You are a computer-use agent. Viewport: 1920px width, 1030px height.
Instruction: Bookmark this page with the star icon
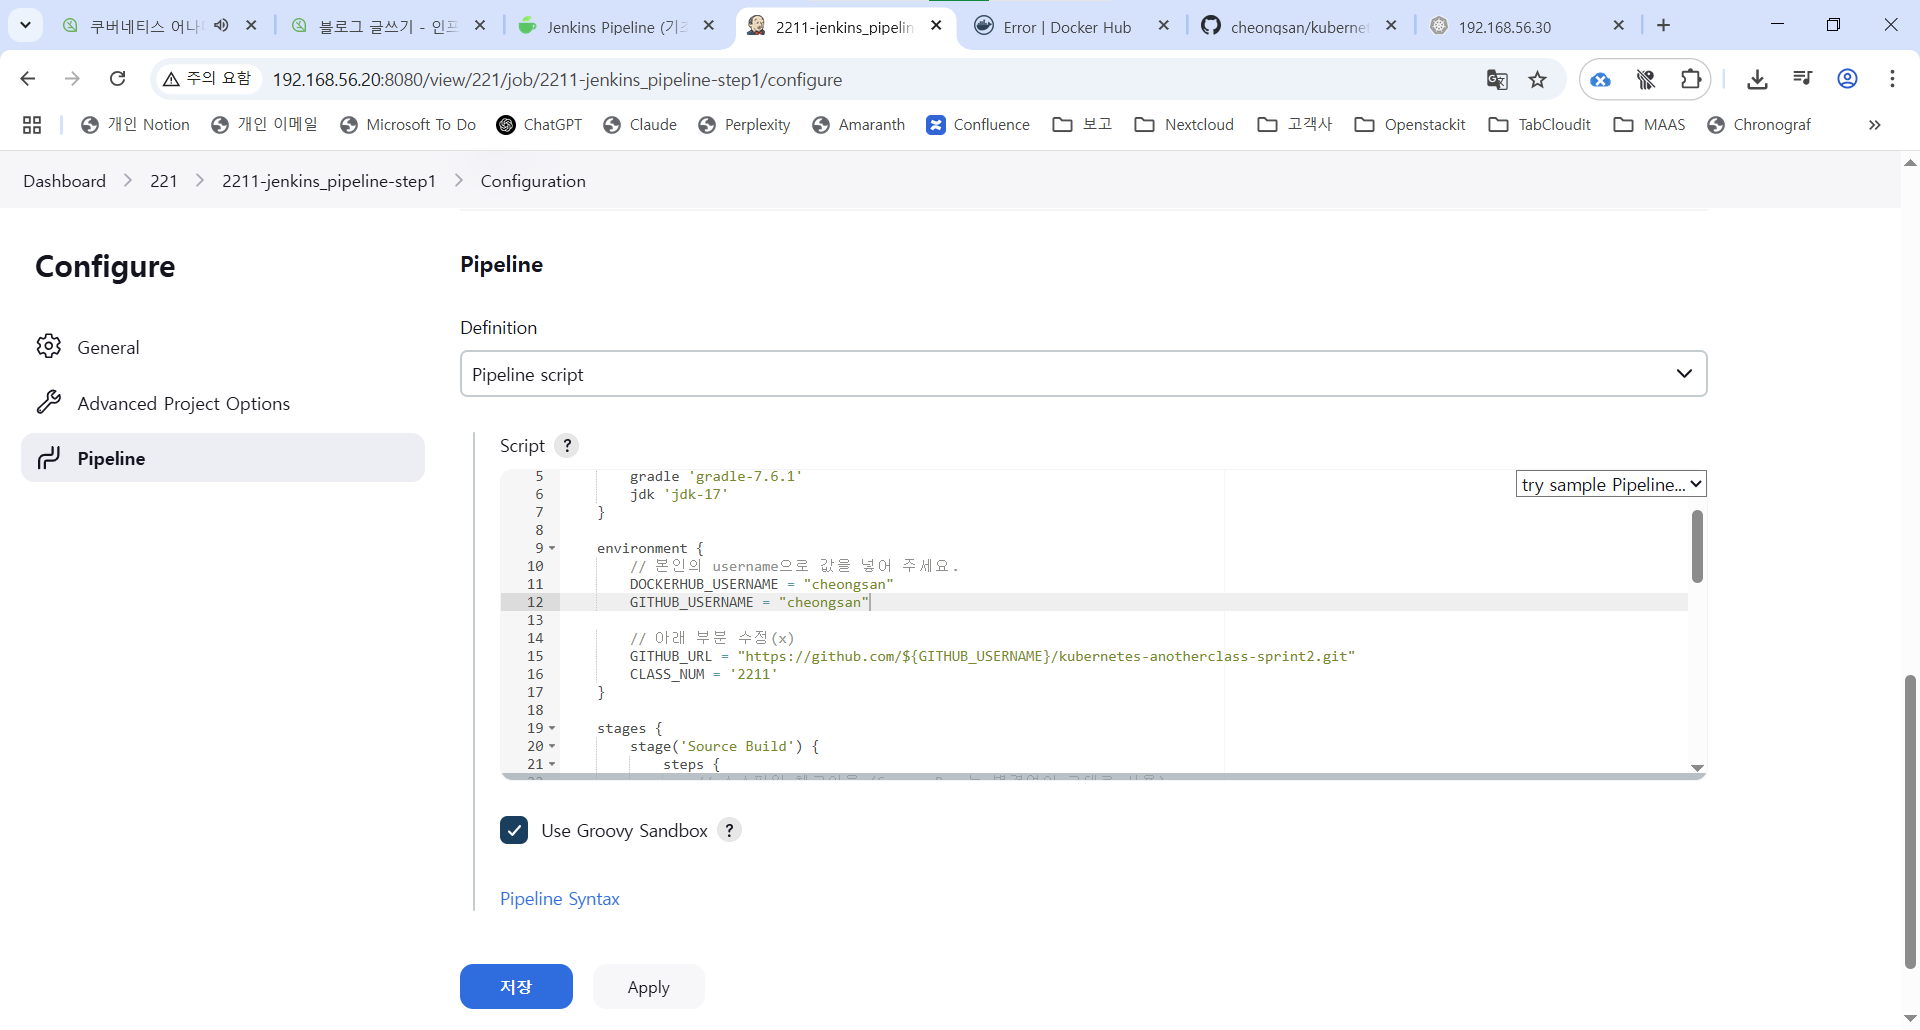pos(1538,80)
